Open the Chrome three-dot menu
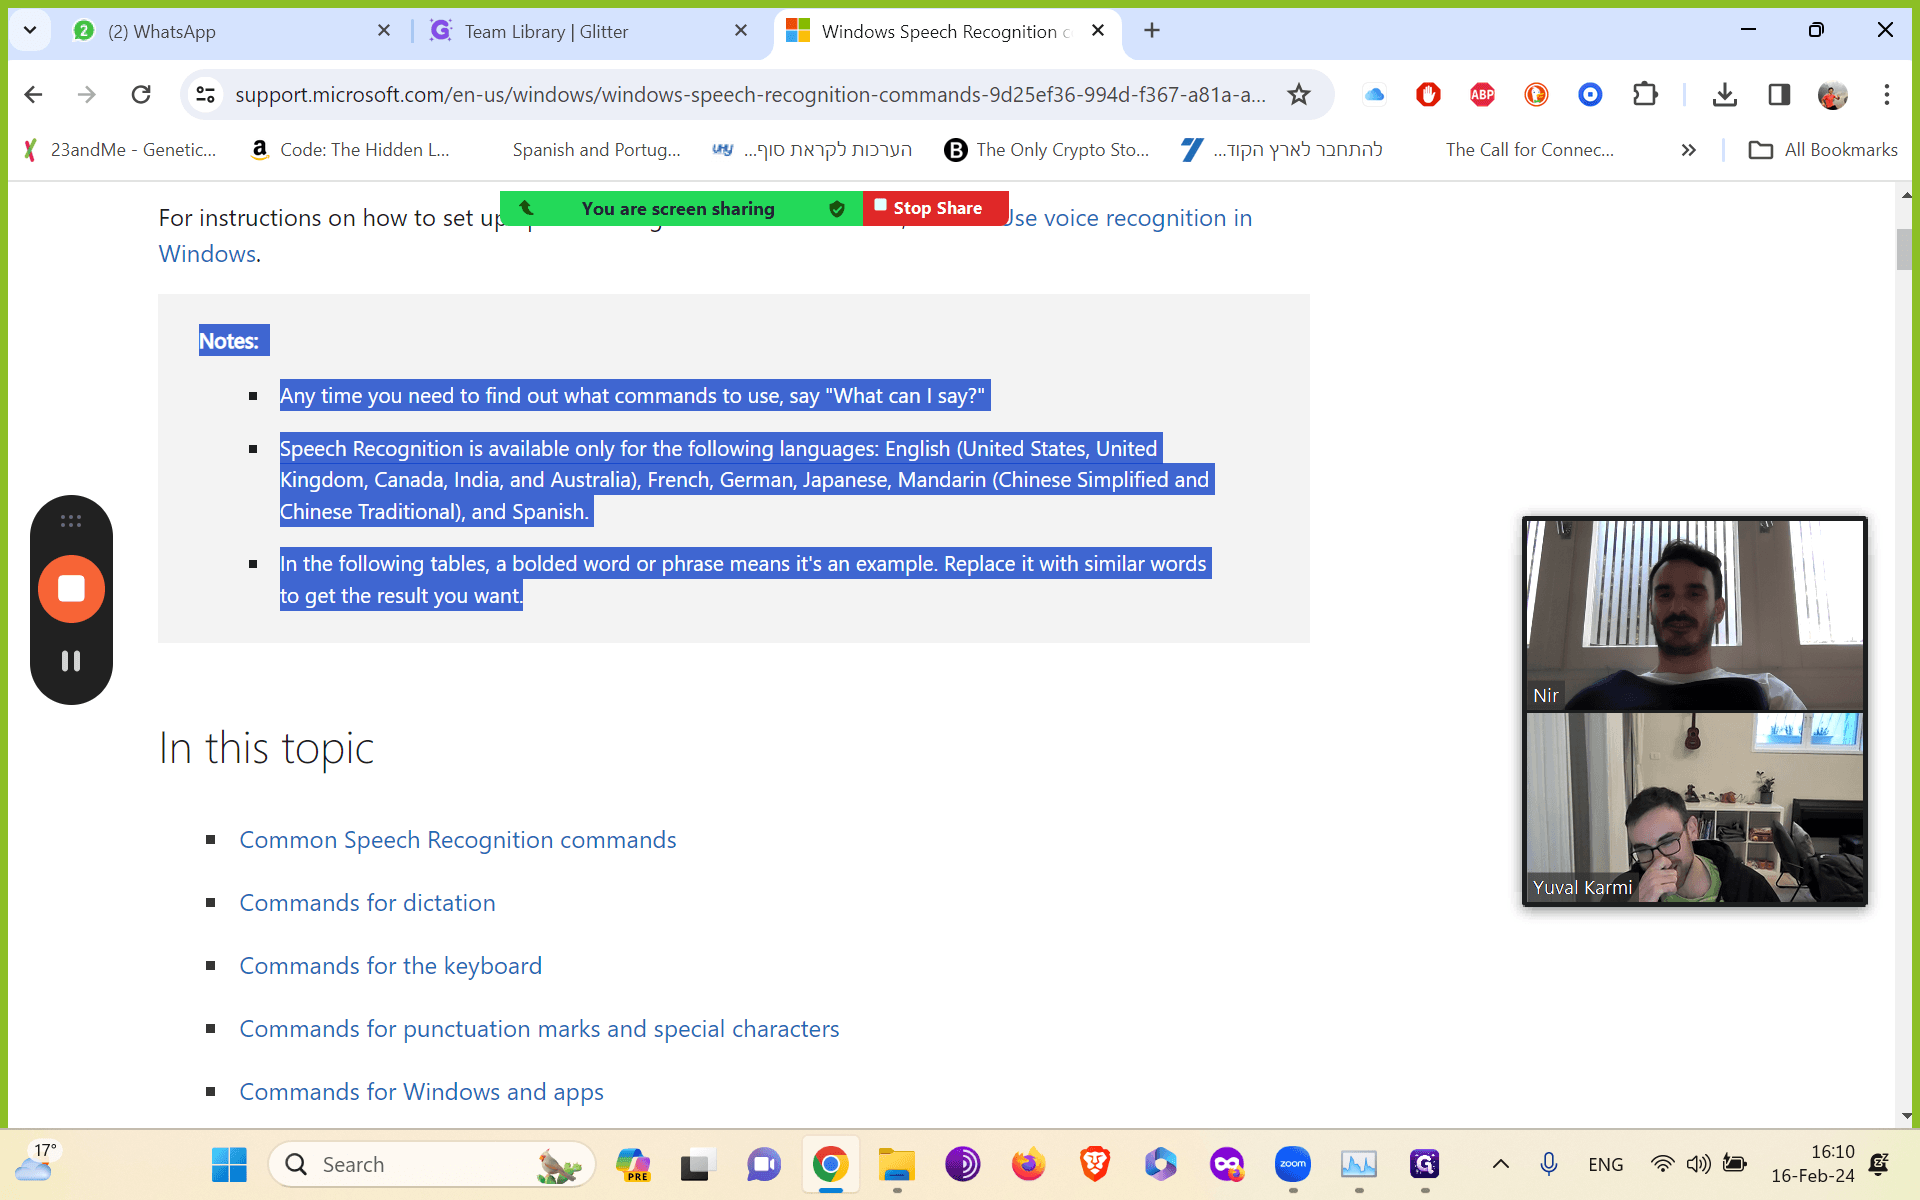Image resolution: width=1920 pixels, height=1200 pixels. coord(1886,94)
